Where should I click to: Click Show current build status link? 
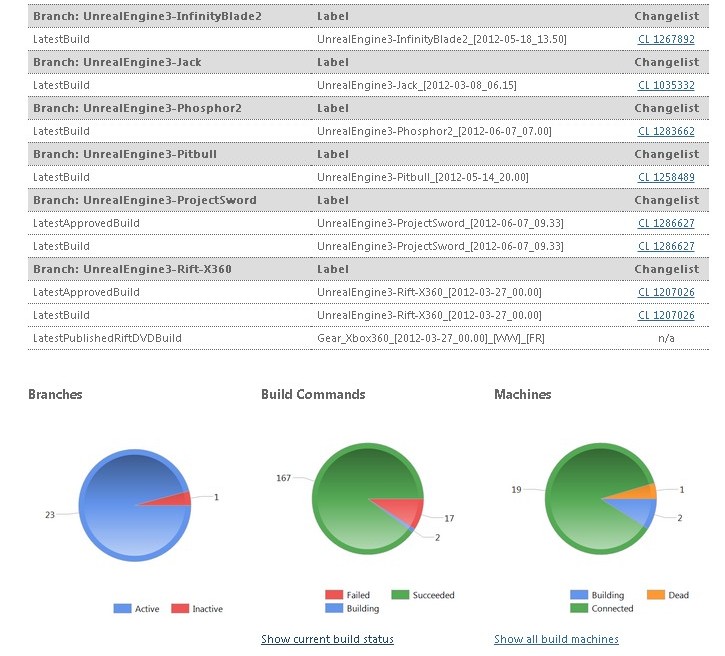pyautogui.click(x=327, y=639)
